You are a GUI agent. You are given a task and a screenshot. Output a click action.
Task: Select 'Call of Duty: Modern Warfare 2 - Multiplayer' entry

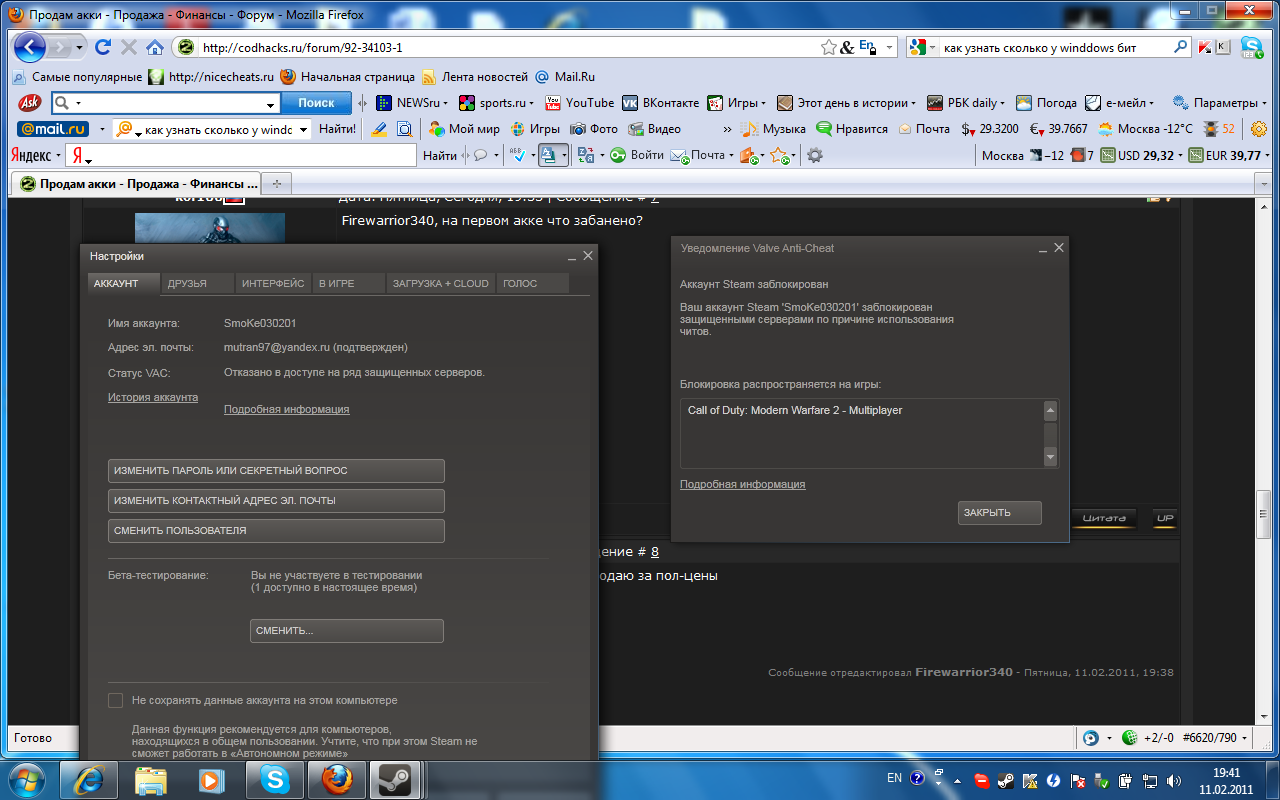(795, 410)
